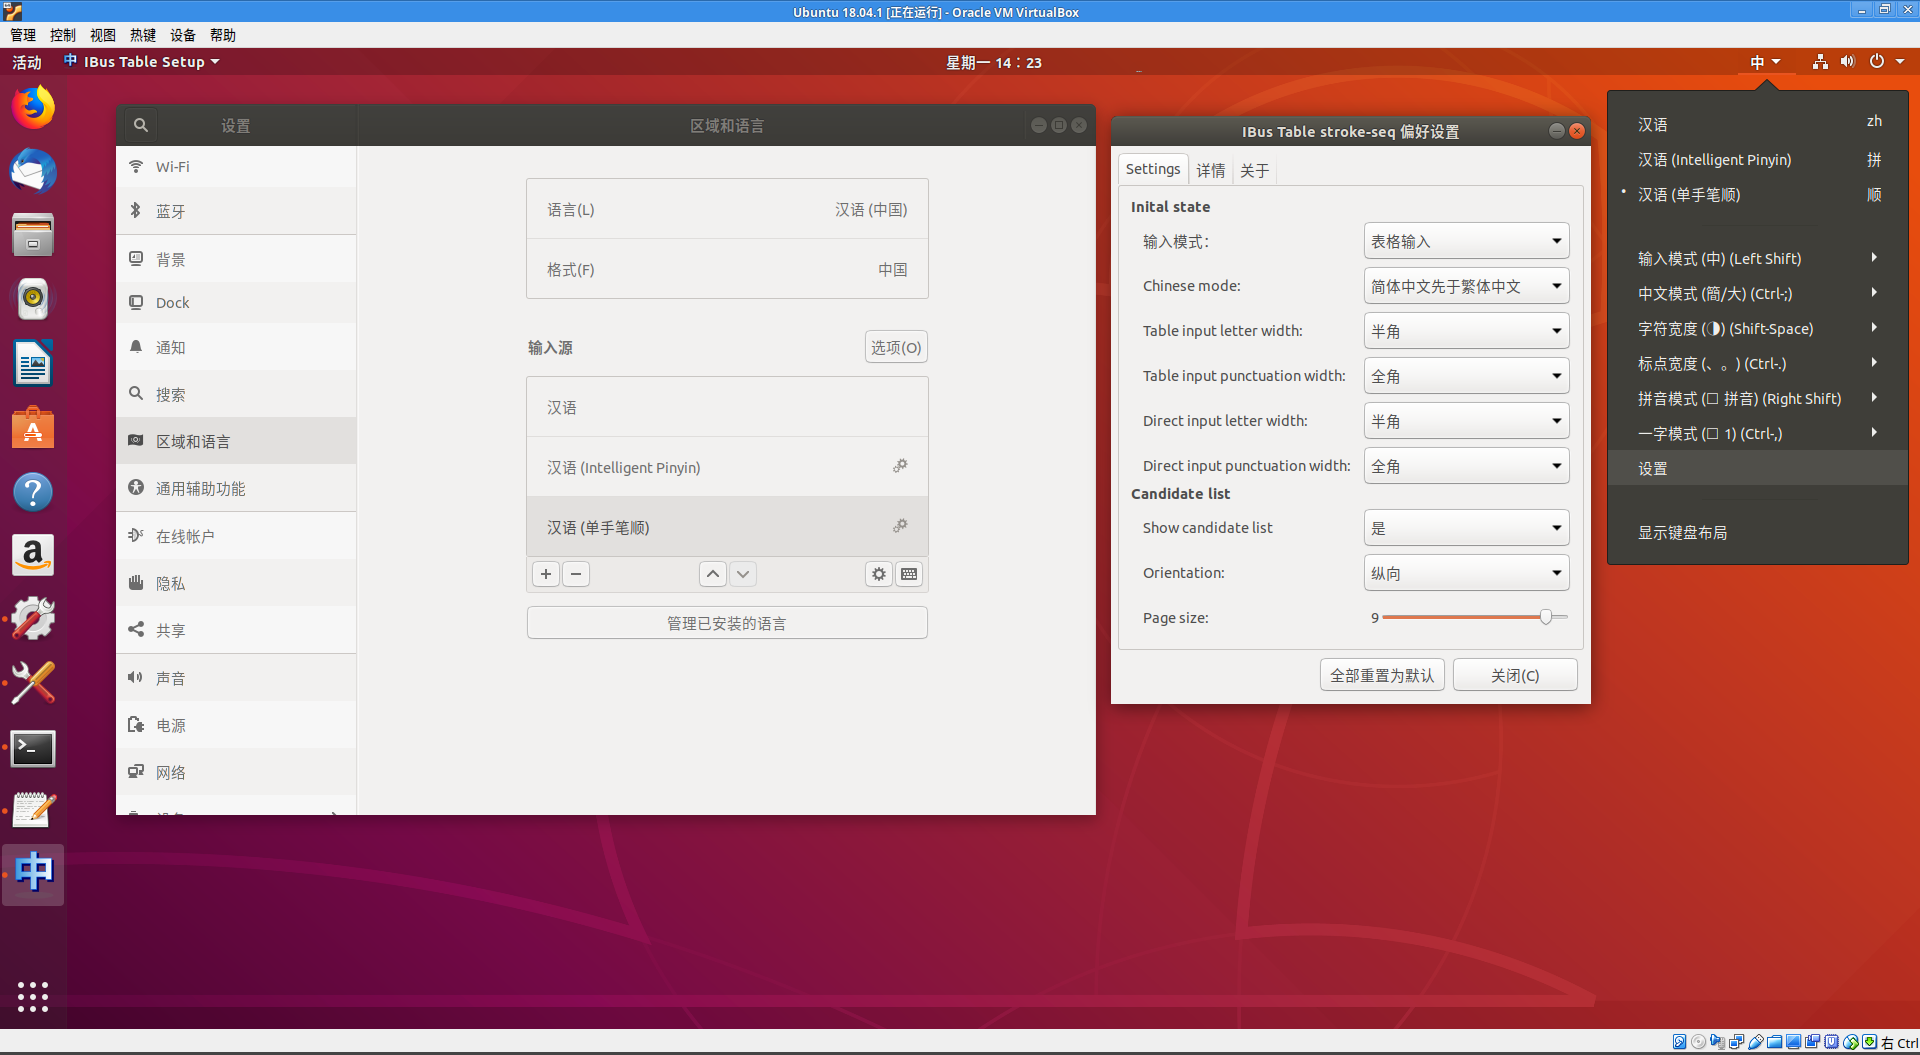Click the IBus Table Setup dock icon

point(33,873)
